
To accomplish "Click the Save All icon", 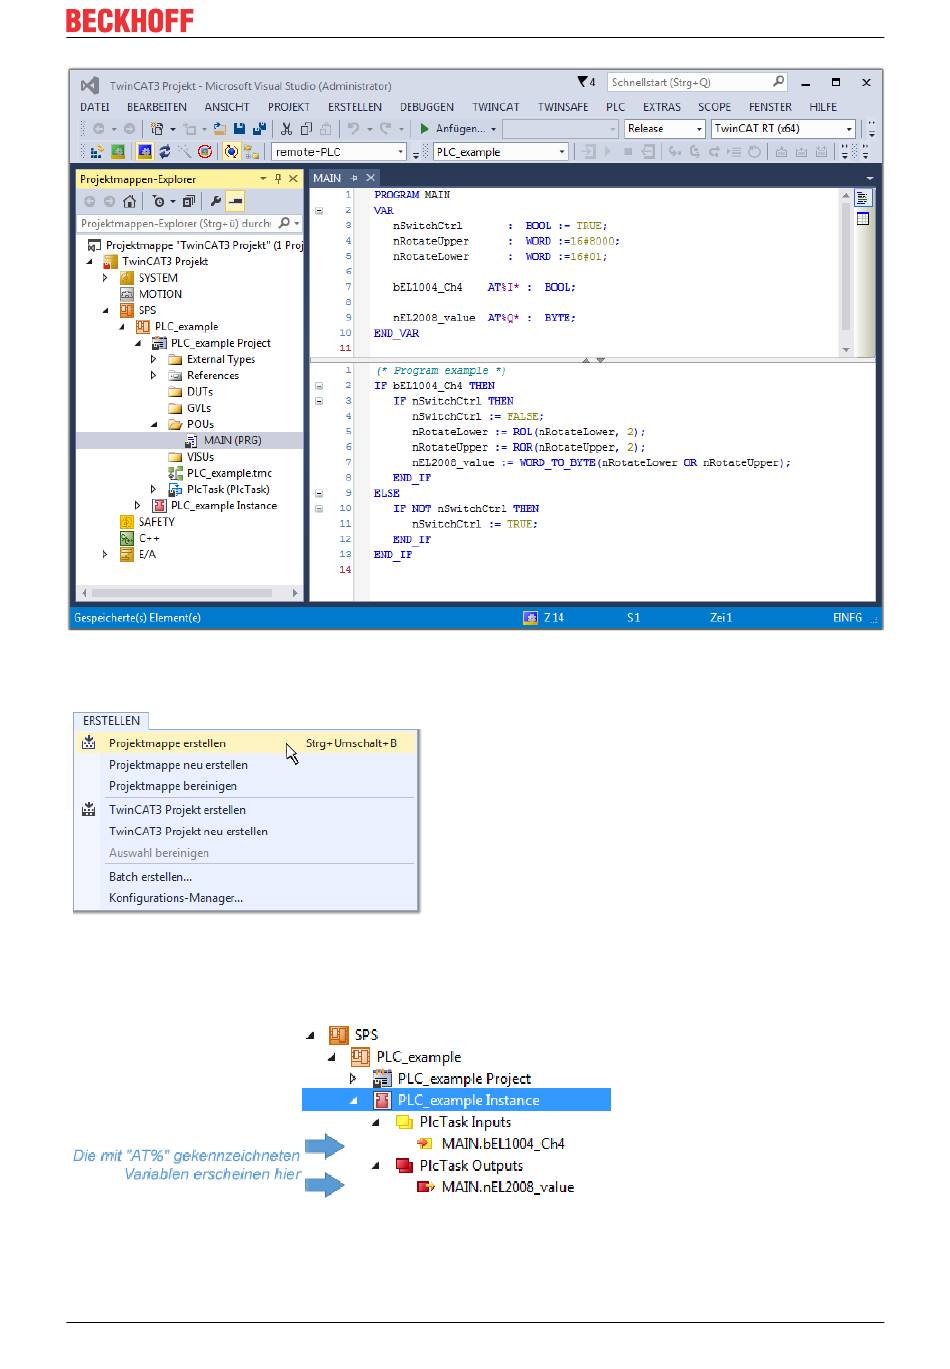I will (259, 129).
